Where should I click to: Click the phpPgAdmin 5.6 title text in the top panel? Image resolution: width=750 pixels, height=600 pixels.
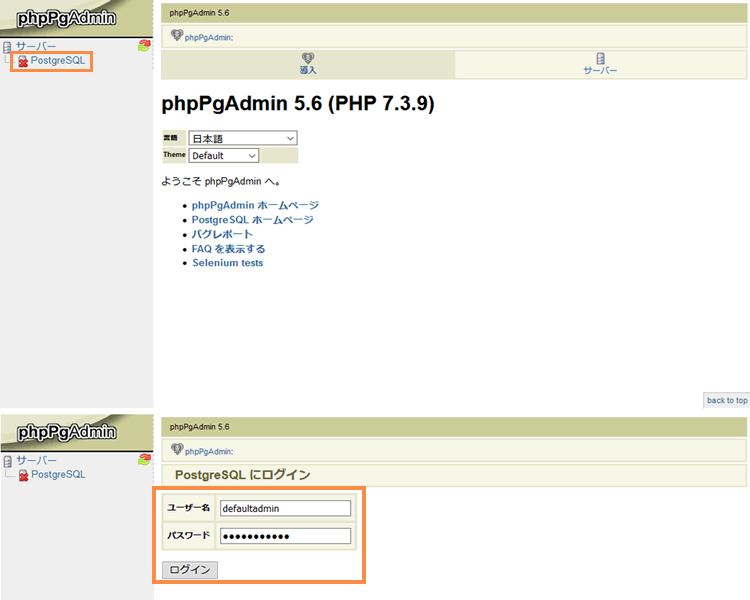[x=199, y=13]
